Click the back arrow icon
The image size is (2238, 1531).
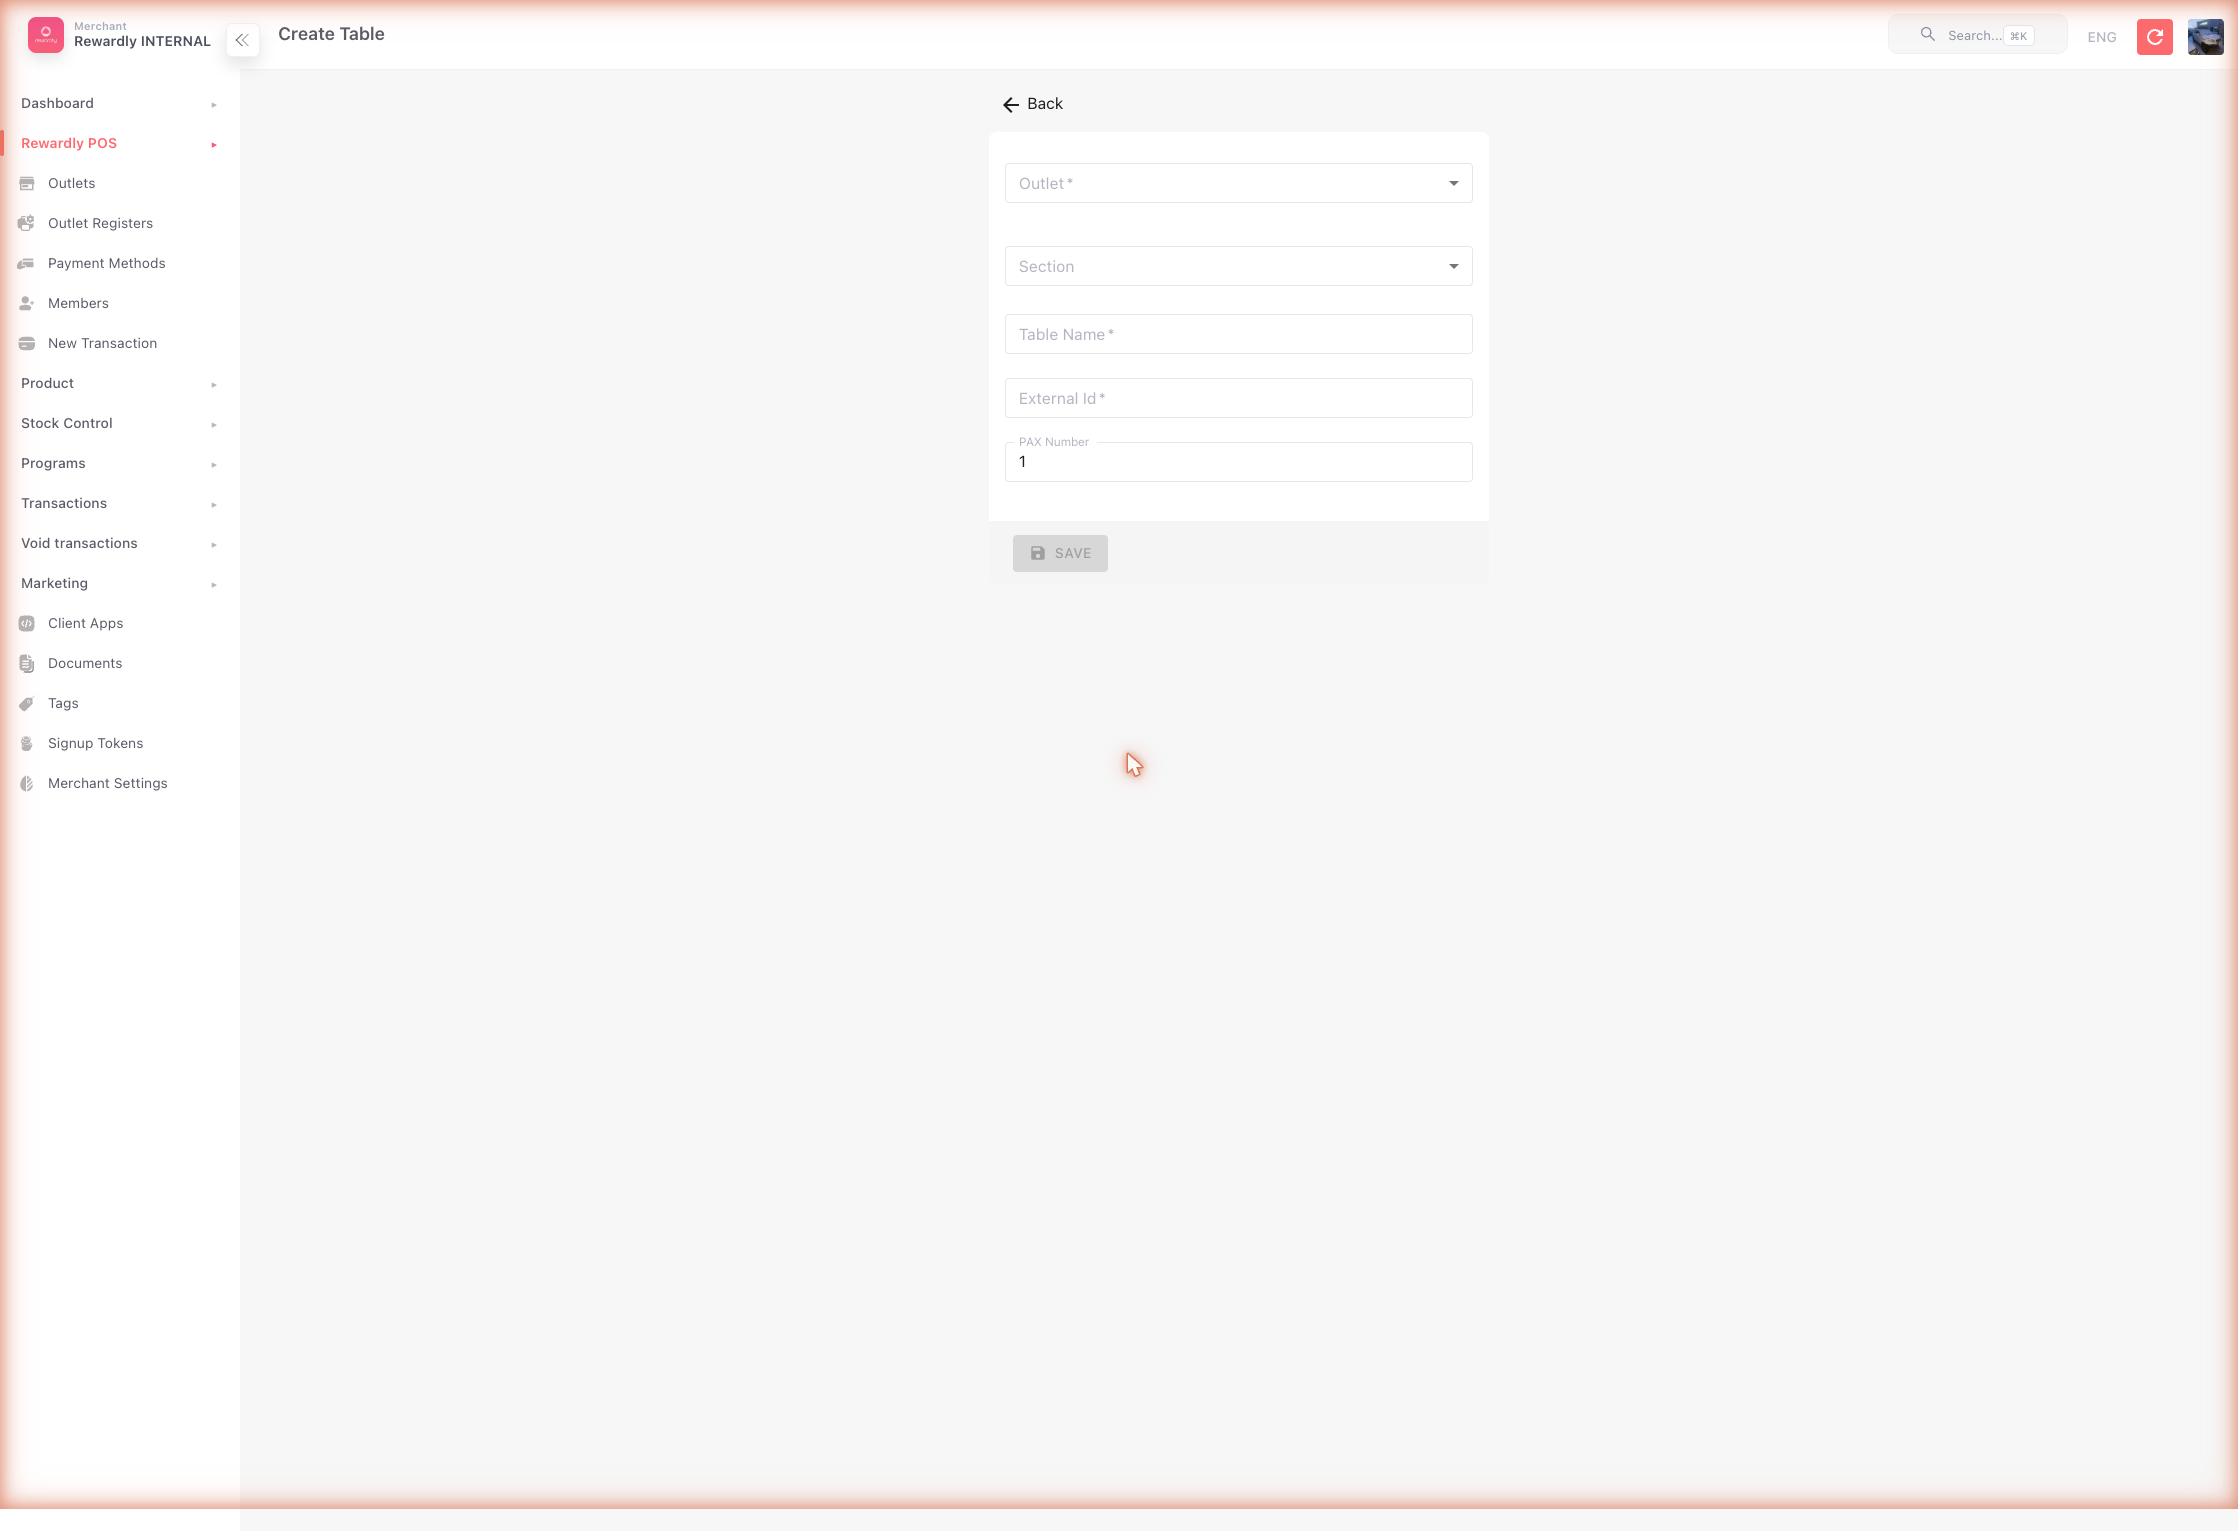pos(1011,104)
